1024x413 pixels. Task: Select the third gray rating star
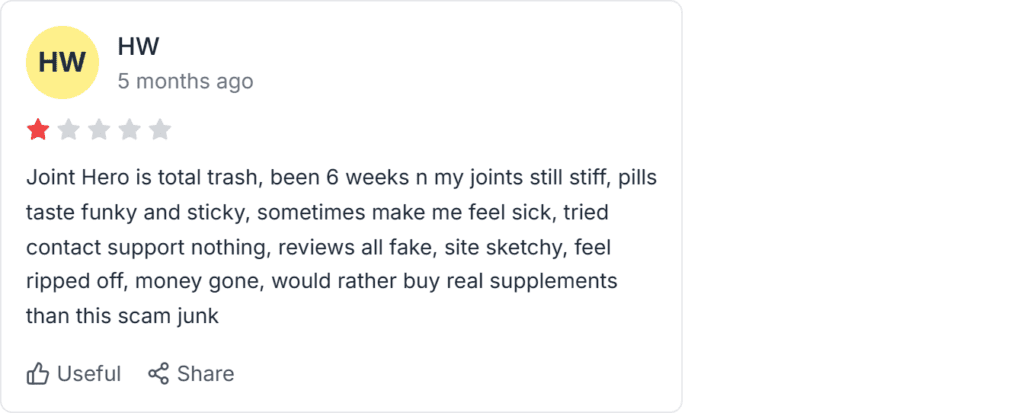pos(99,130)
